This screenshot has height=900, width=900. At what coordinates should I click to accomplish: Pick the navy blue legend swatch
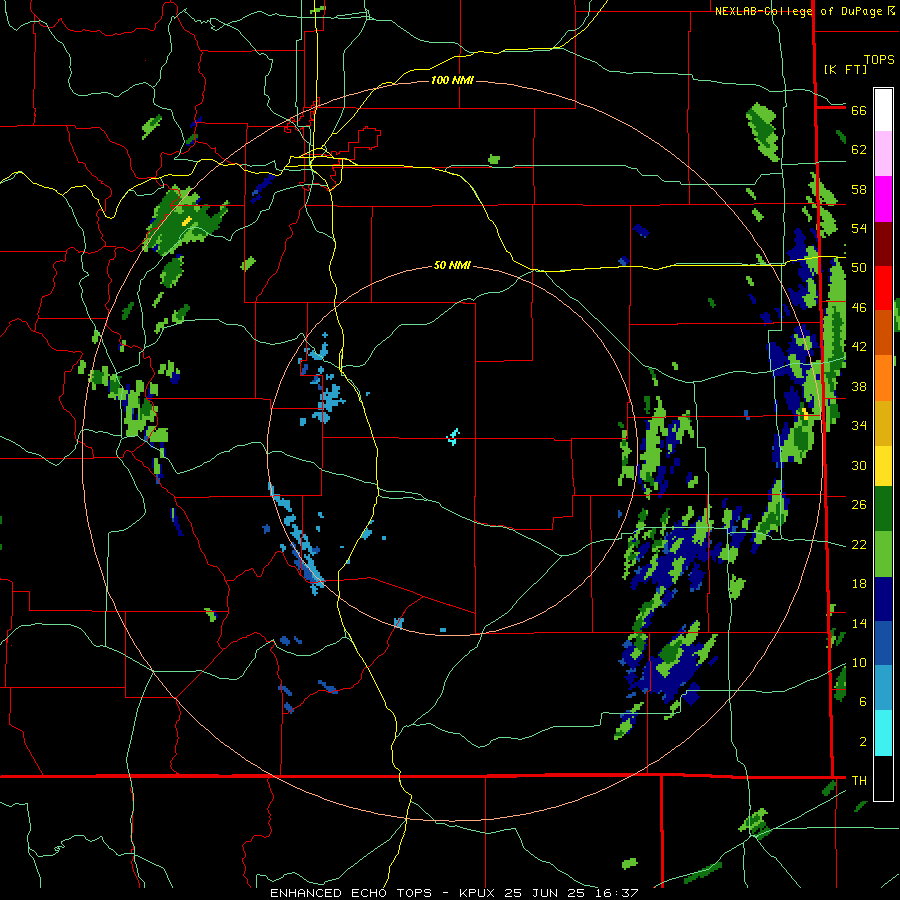click(883, 599)
